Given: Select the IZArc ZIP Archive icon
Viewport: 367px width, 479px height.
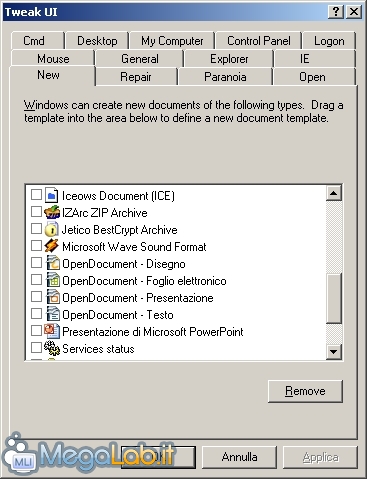Looking at the screenshot, I should [x=52, y=212].
